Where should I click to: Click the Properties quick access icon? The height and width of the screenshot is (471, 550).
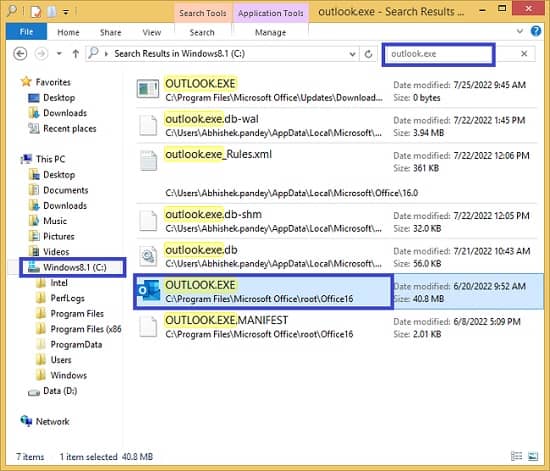coord(36,12)
